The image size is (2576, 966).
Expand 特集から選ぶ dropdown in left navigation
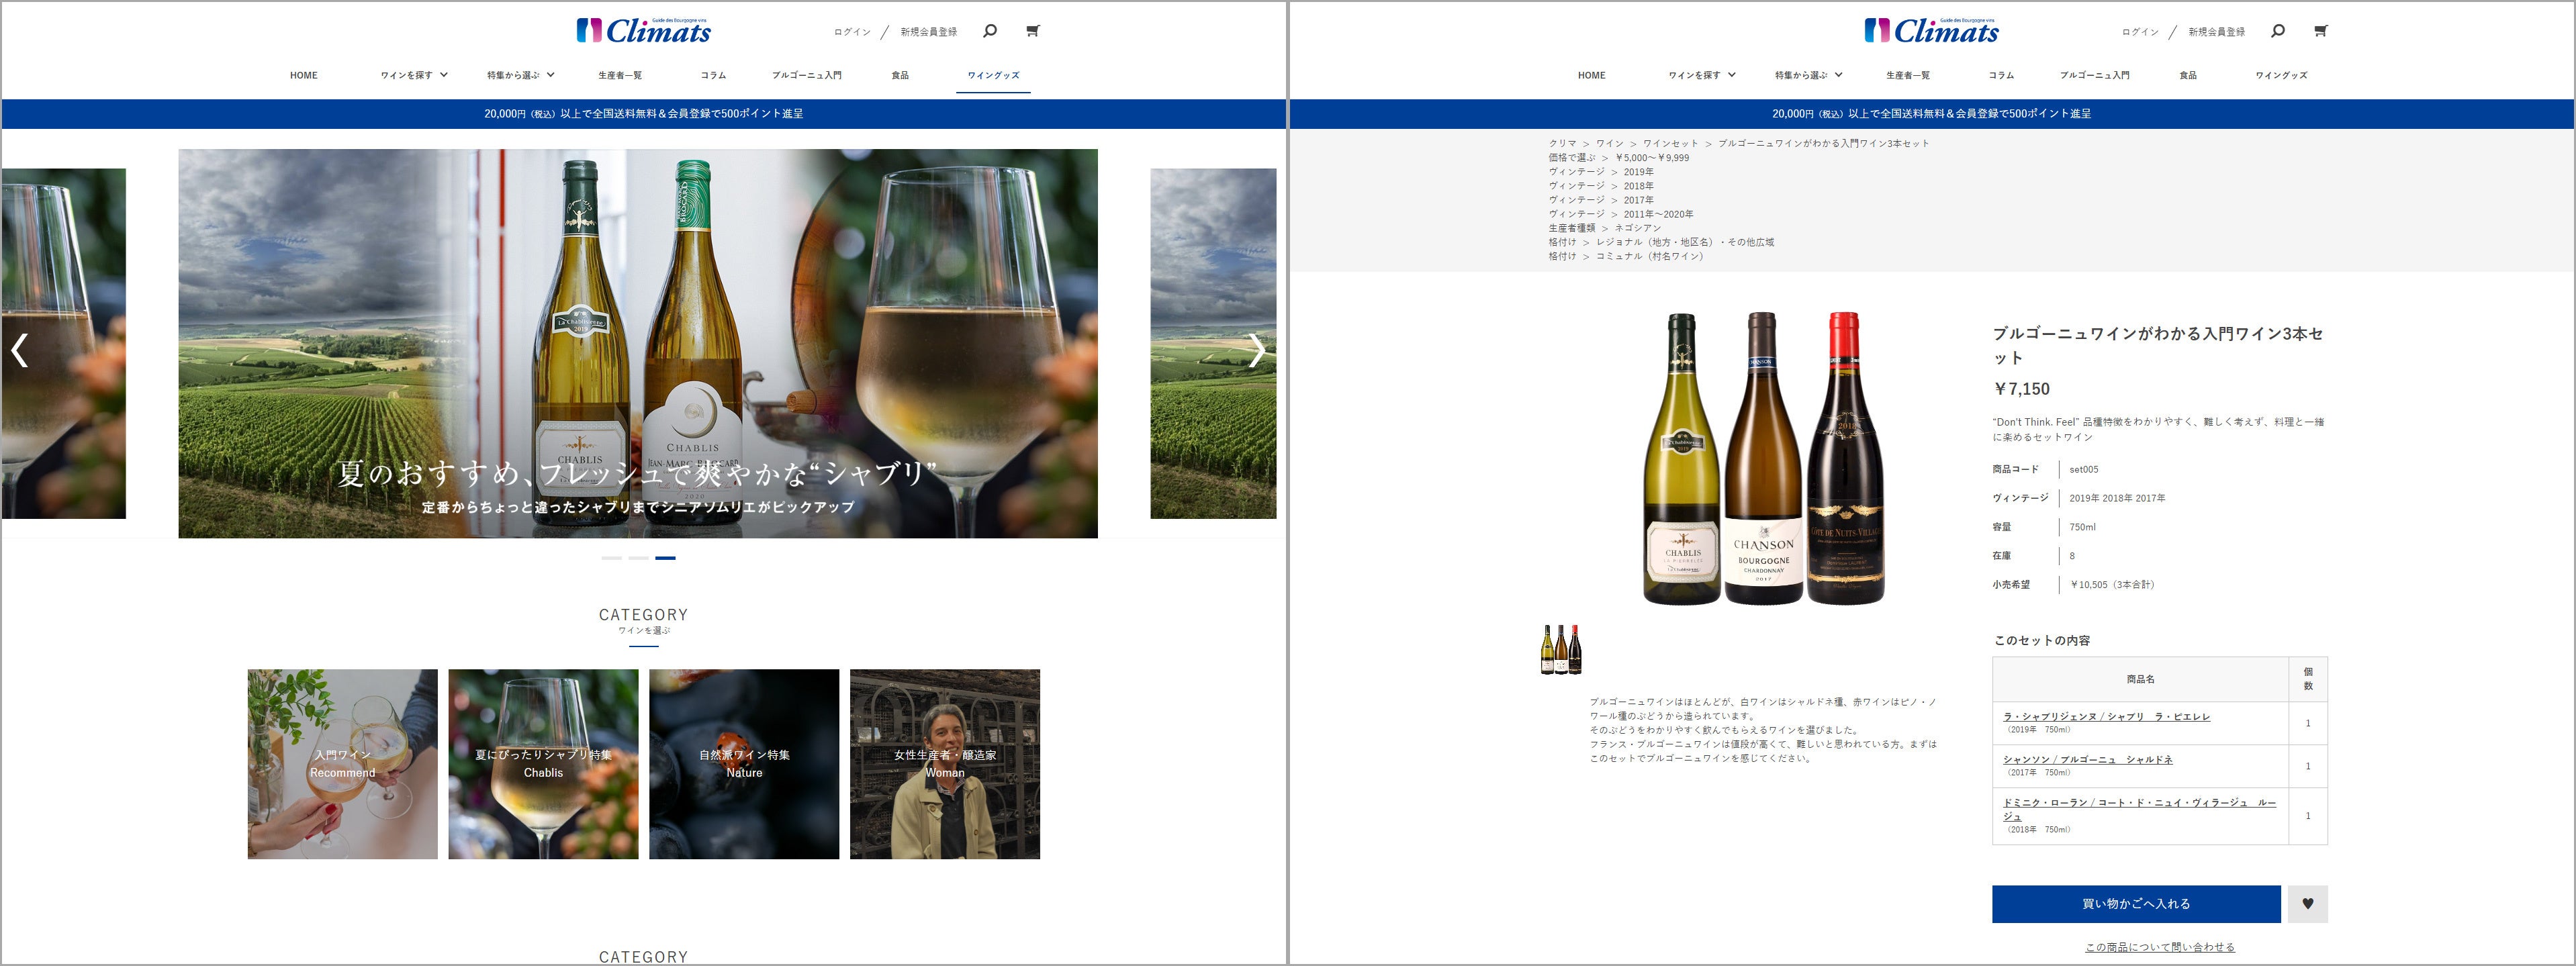[520, 75]
